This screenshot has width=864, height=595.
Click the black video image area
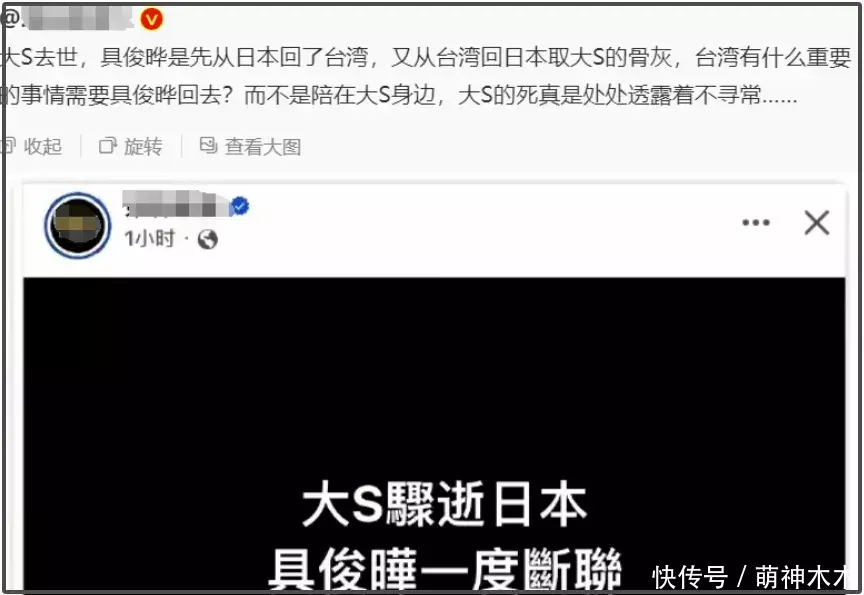click(x=434, y=434)
